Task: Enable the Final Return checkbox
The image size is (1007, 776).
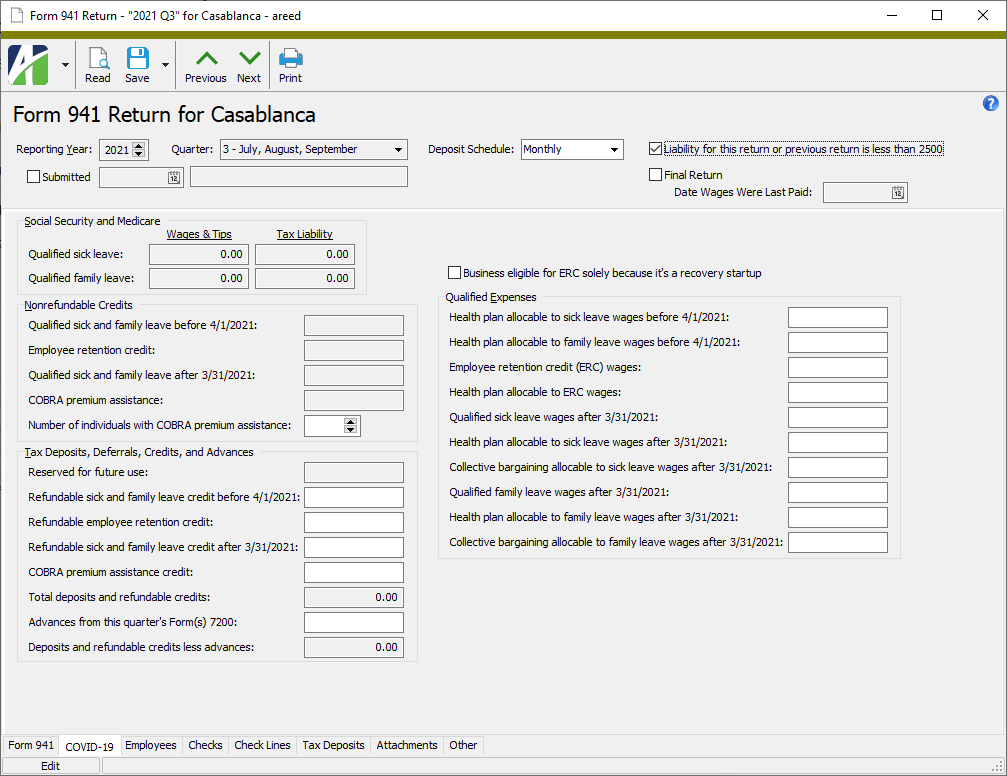Action: [656, 175]
